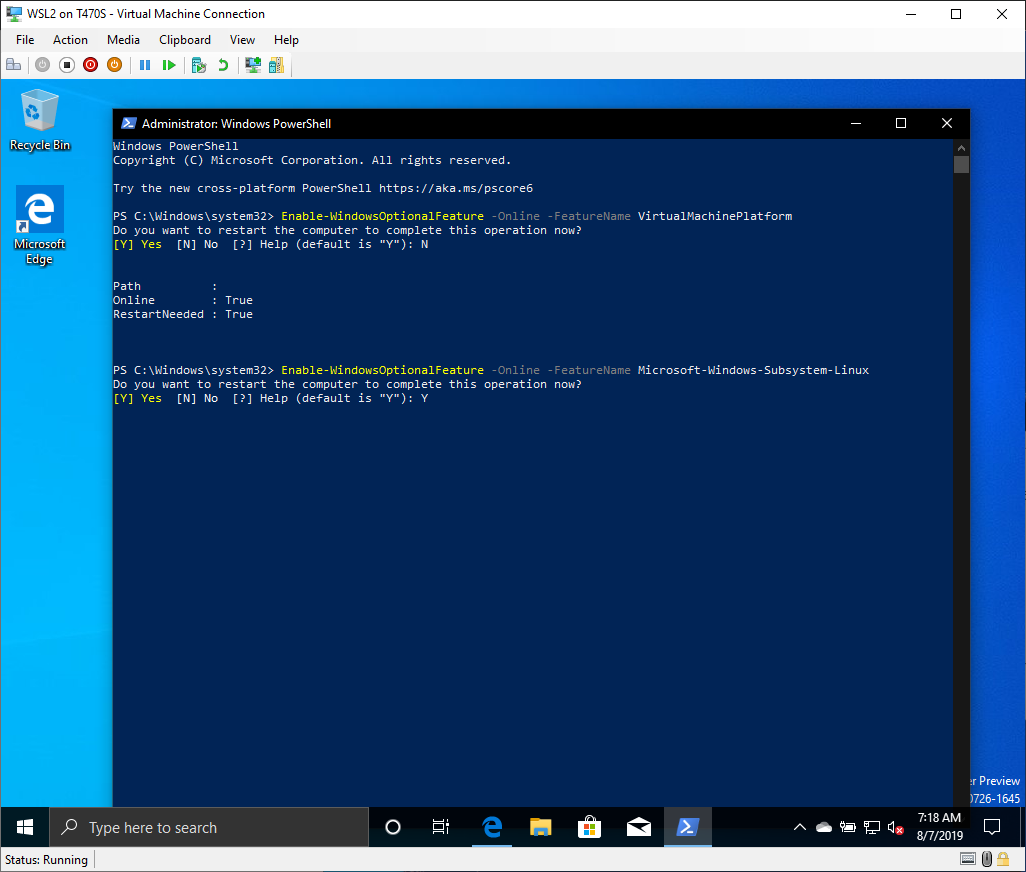Switch to Enhanced Session mode
The height and width of the screenshot is (872, 1026).
(x=252, y=64)
